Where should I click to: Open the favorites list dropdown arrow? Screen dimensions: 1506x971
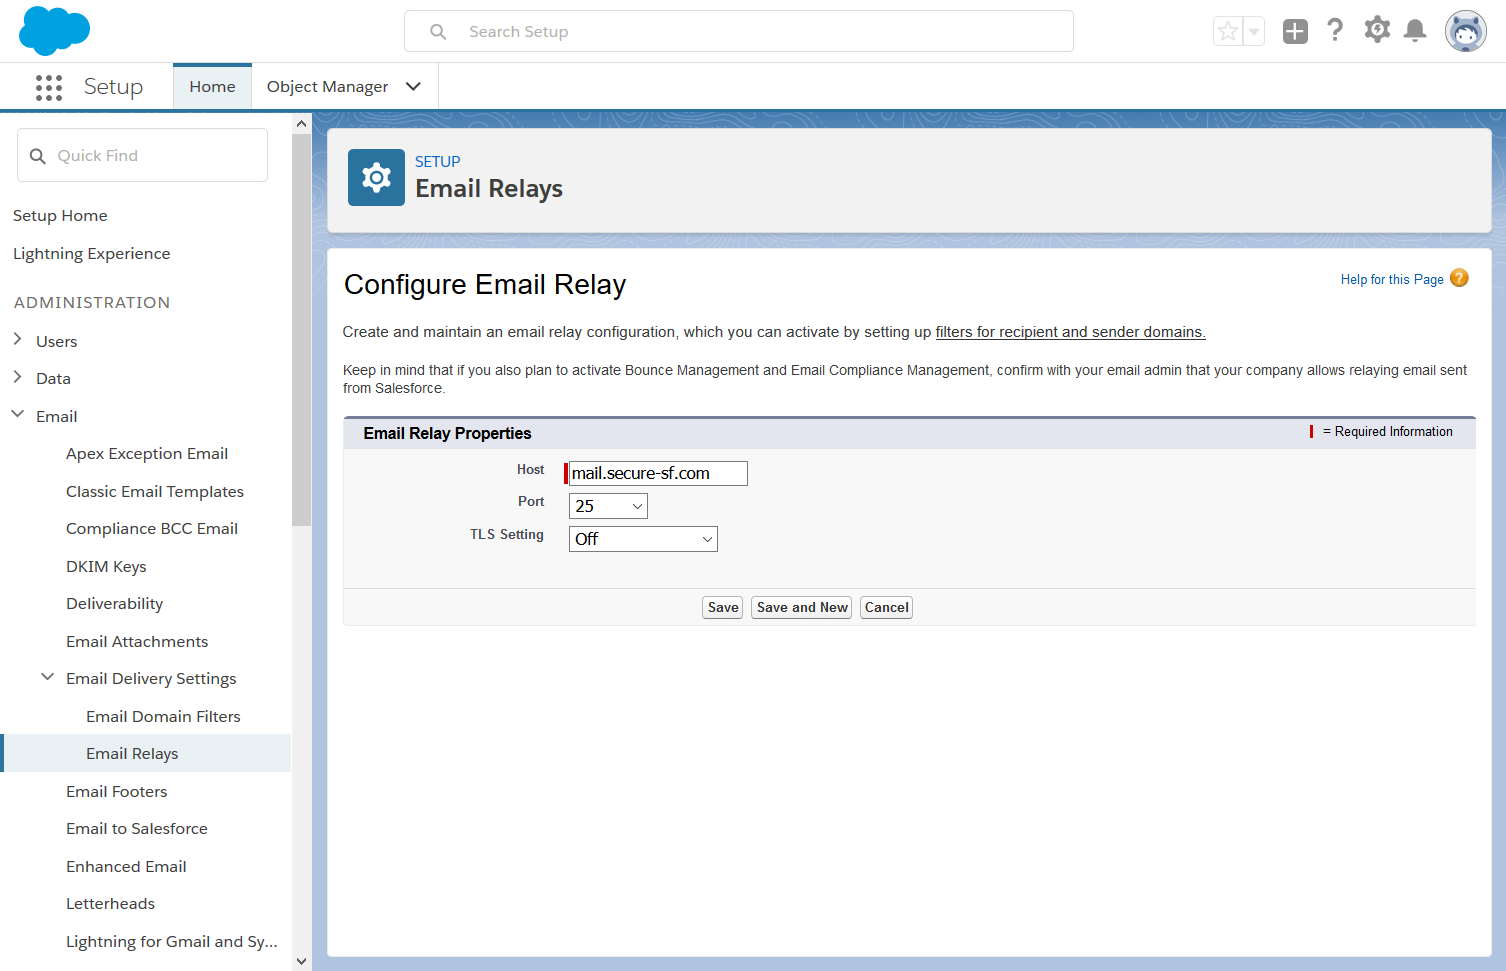1254,31
